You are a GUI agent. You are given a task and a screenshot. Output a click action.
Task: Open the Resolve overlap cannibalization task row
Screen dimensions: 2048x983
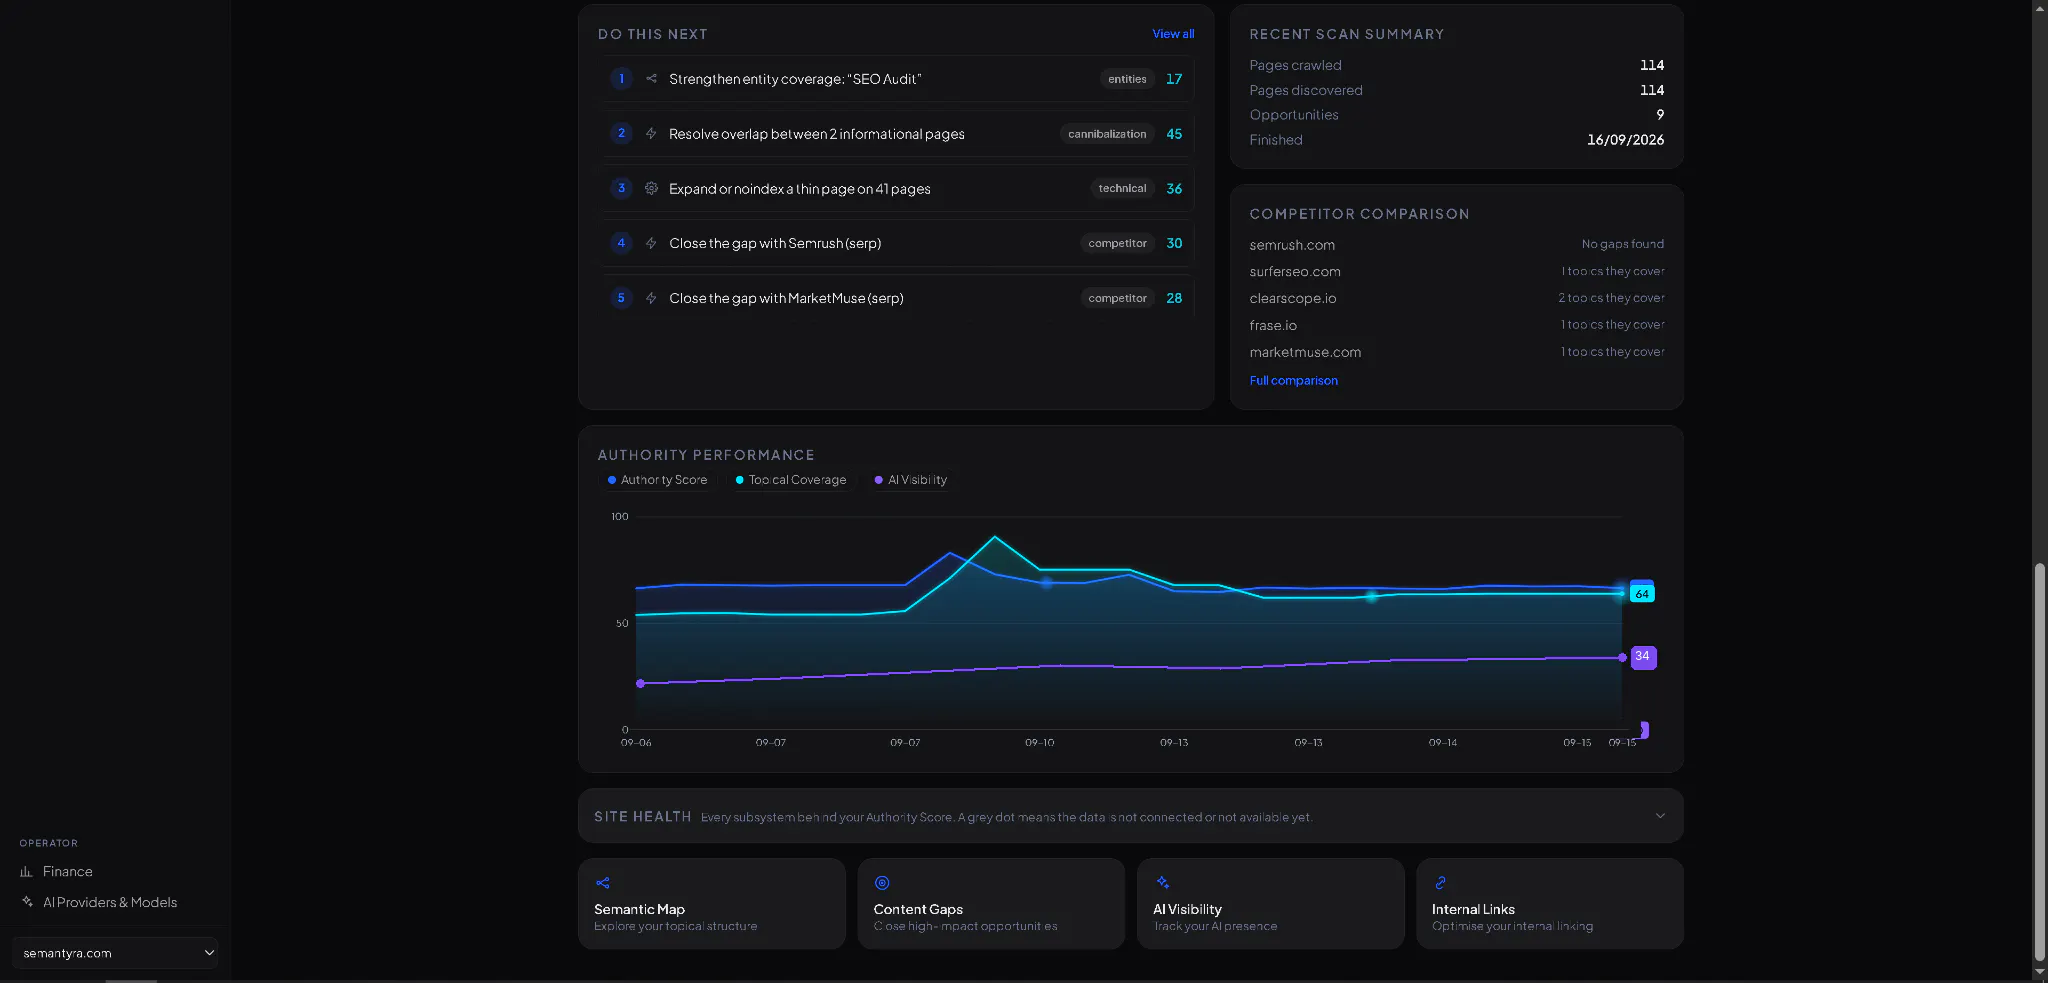pyautogui.click(x=897, y=134)
